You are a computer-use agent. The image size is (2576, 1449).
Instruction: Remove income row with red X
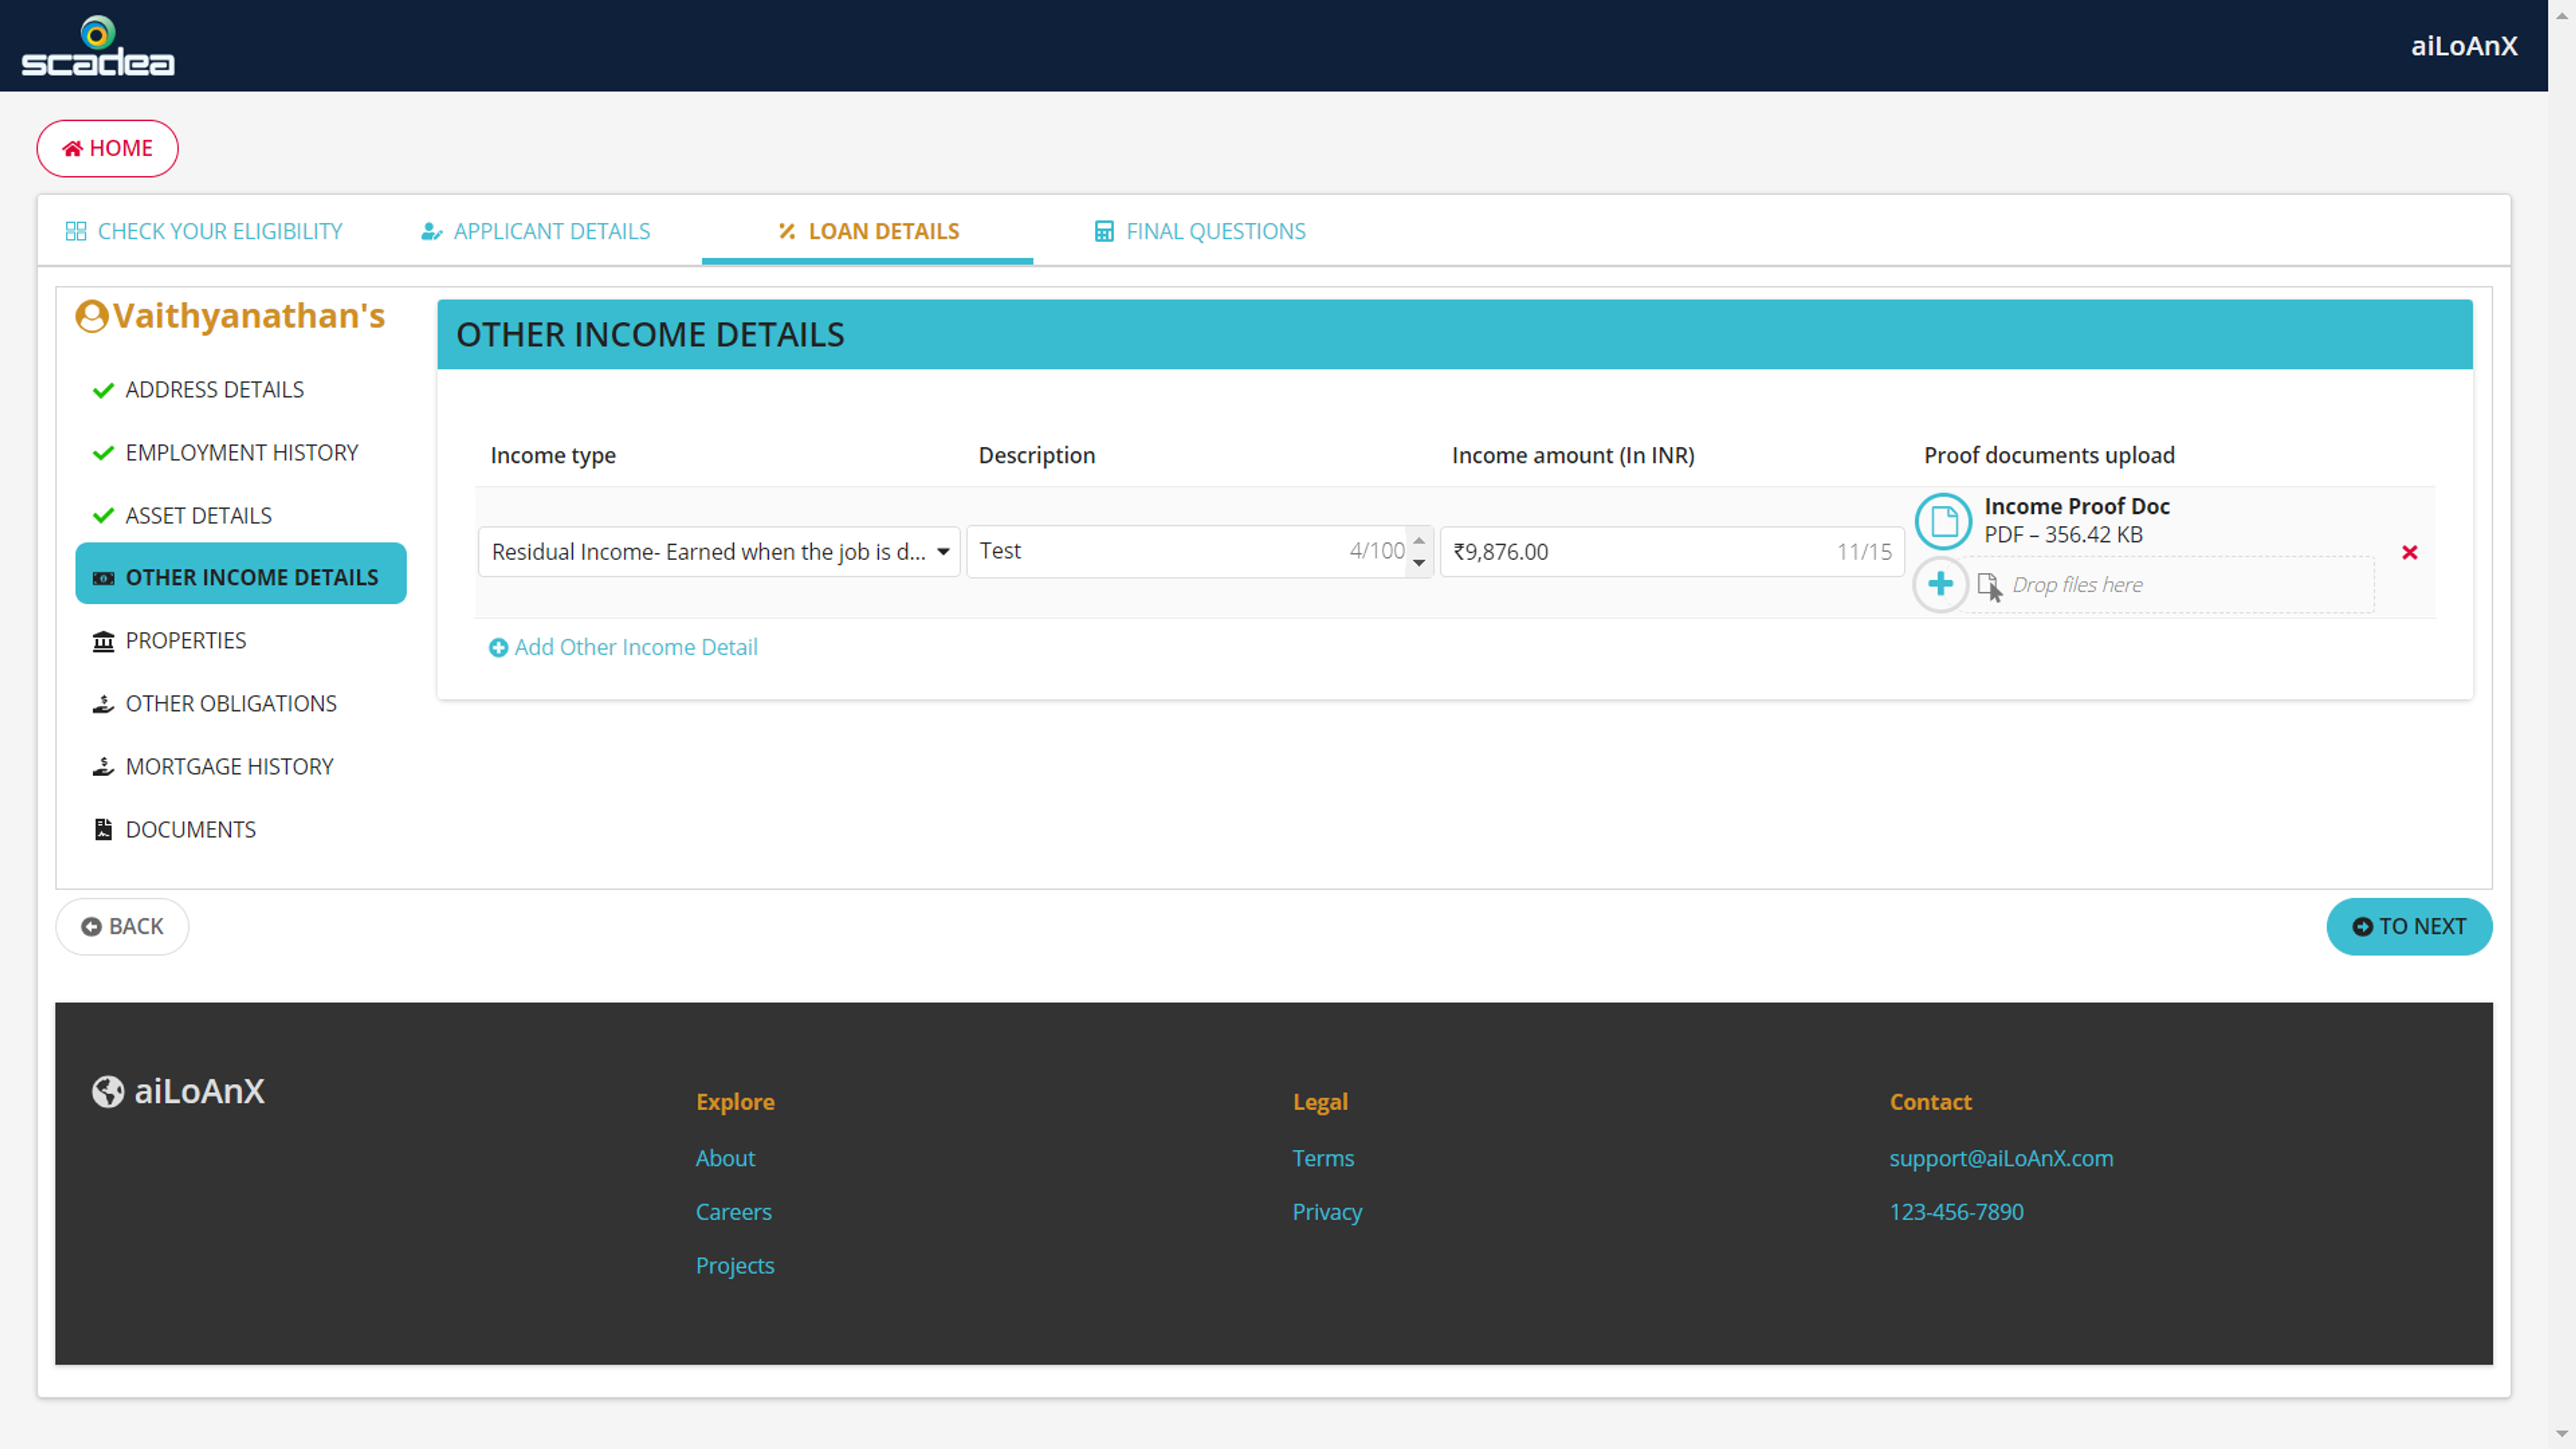pos(2410,552)
